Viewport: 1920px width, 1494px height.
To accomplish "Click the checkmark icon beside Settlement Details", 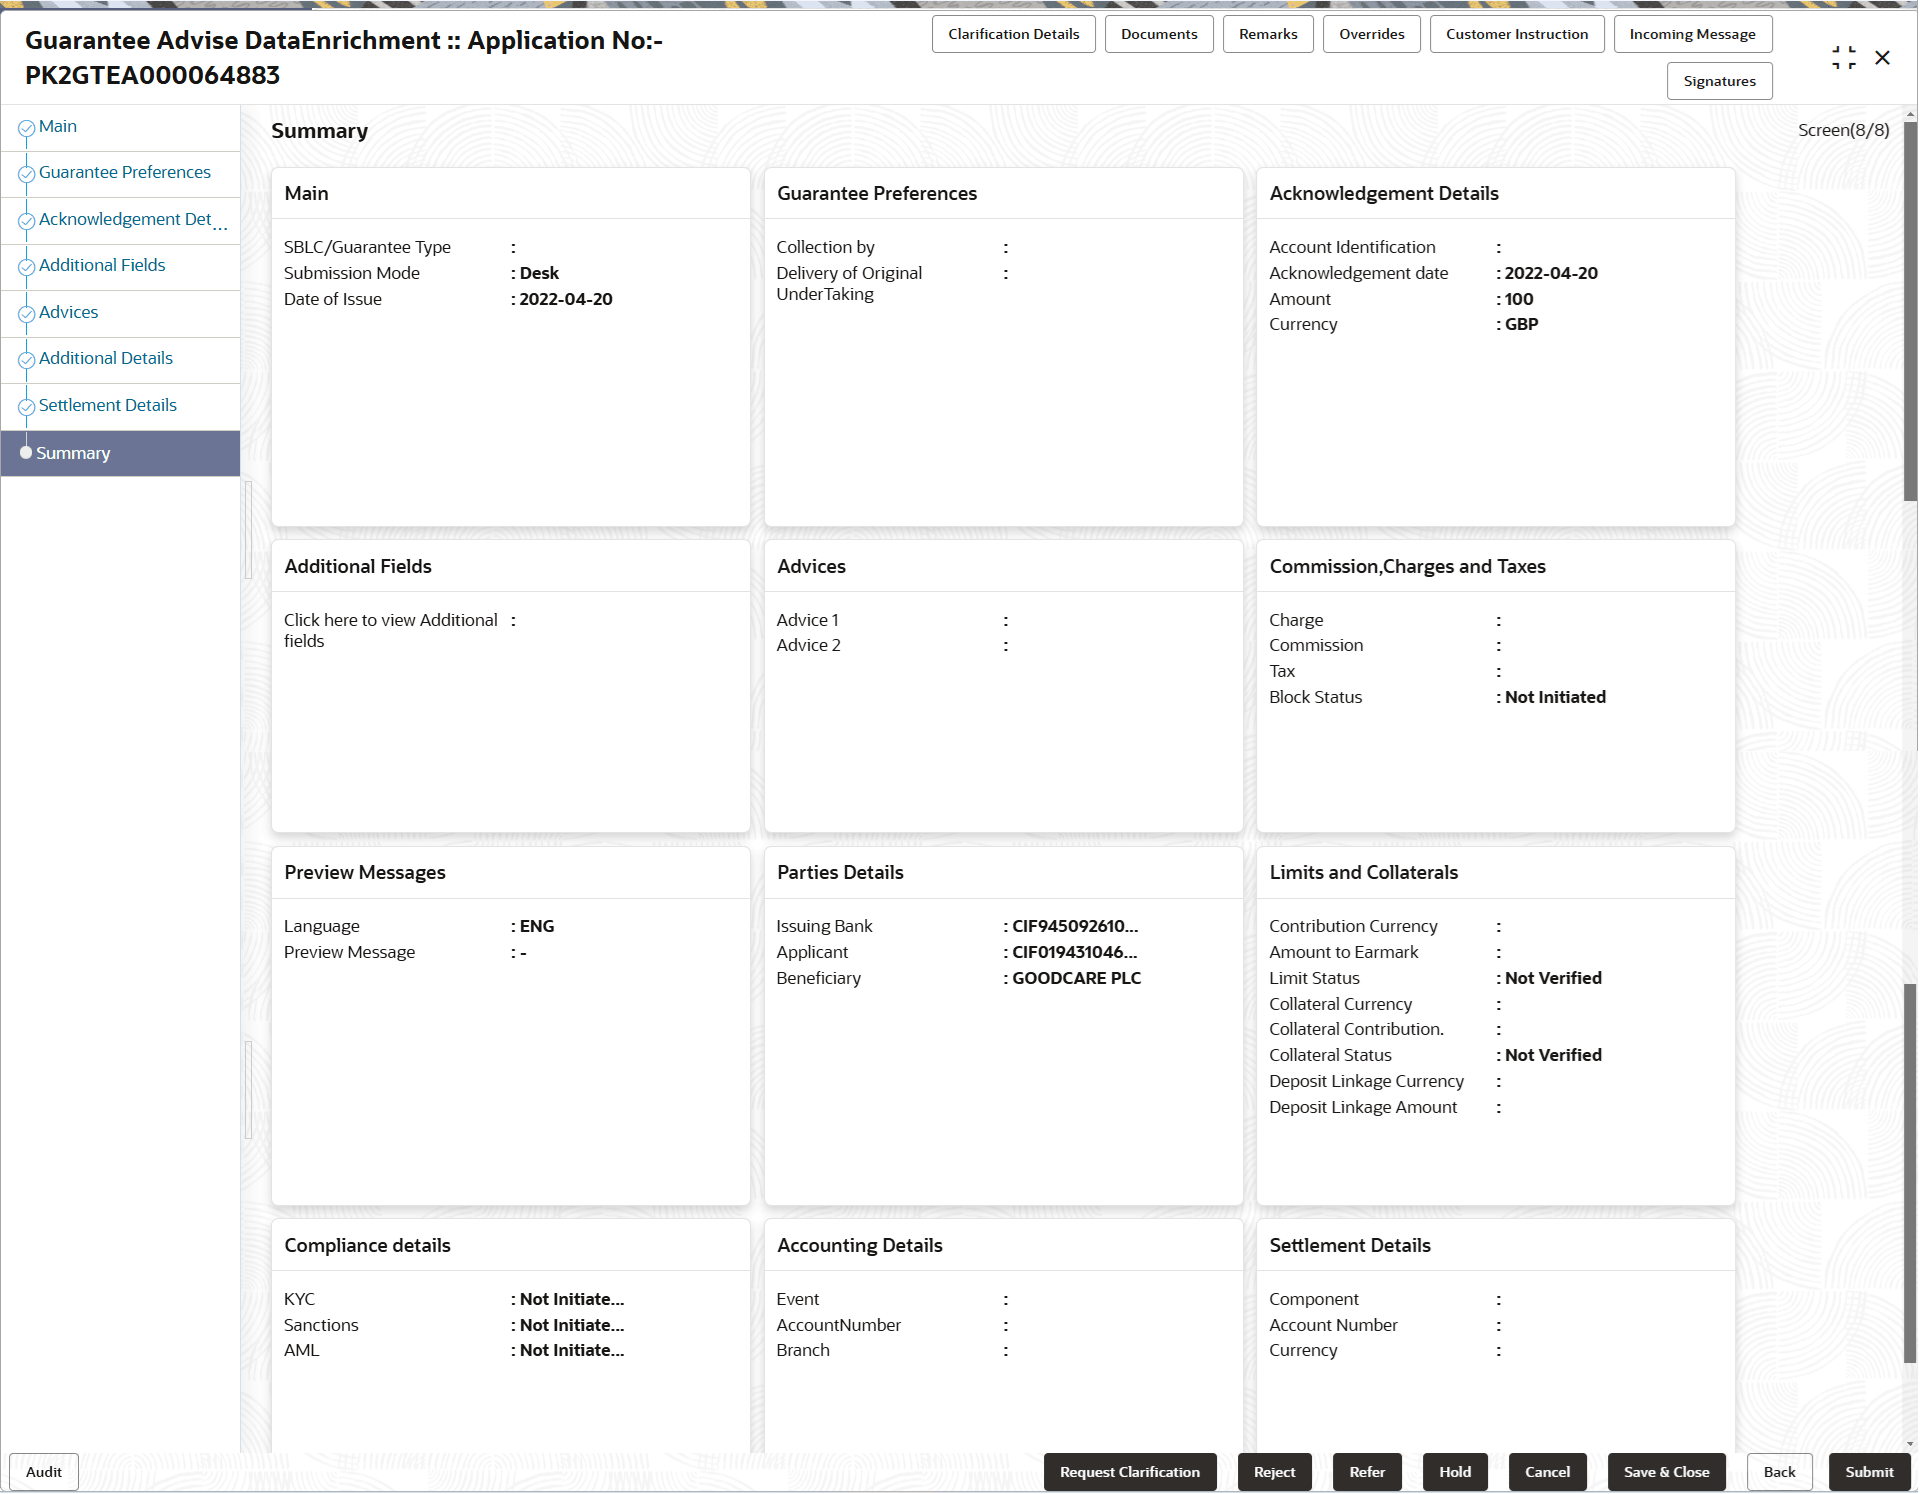I will coord(27,407).
